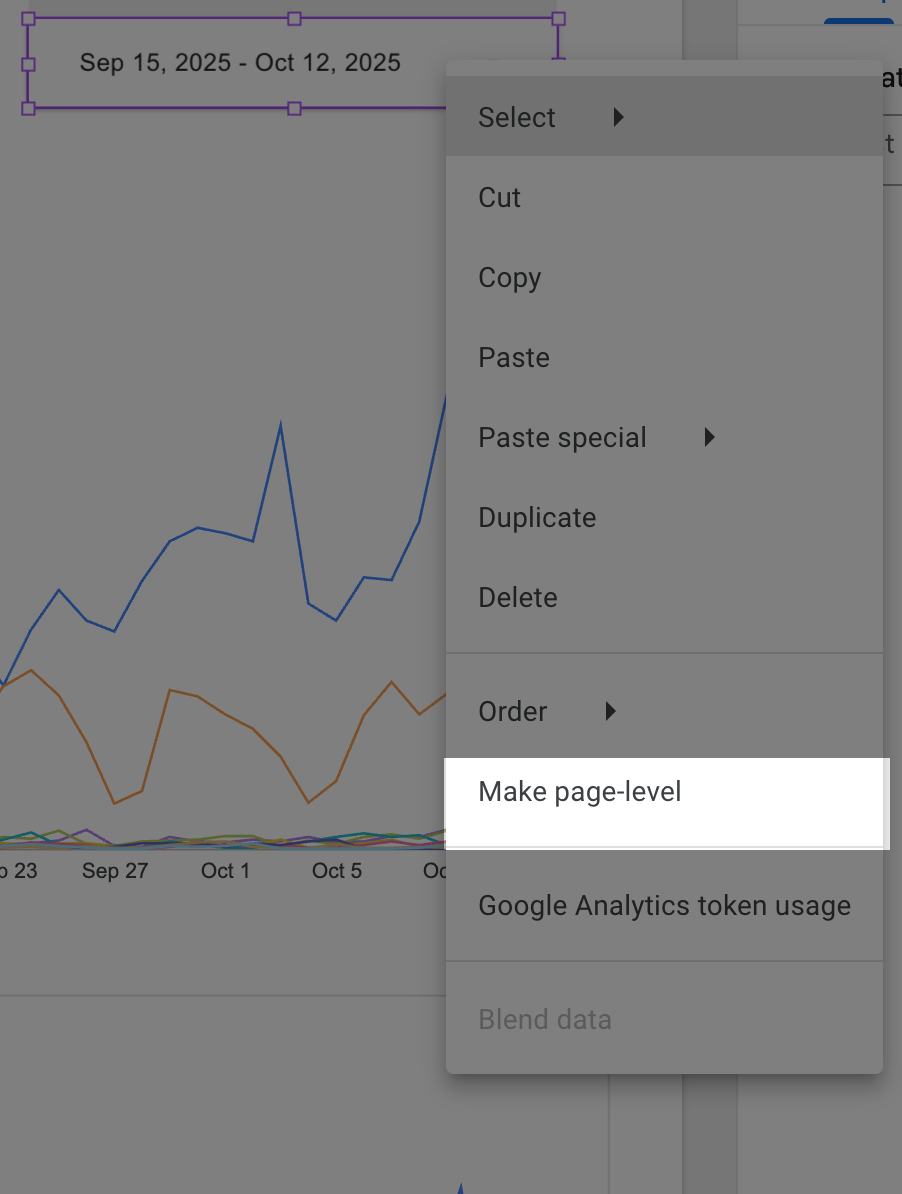Click the bottom-center resize handle

294,107
